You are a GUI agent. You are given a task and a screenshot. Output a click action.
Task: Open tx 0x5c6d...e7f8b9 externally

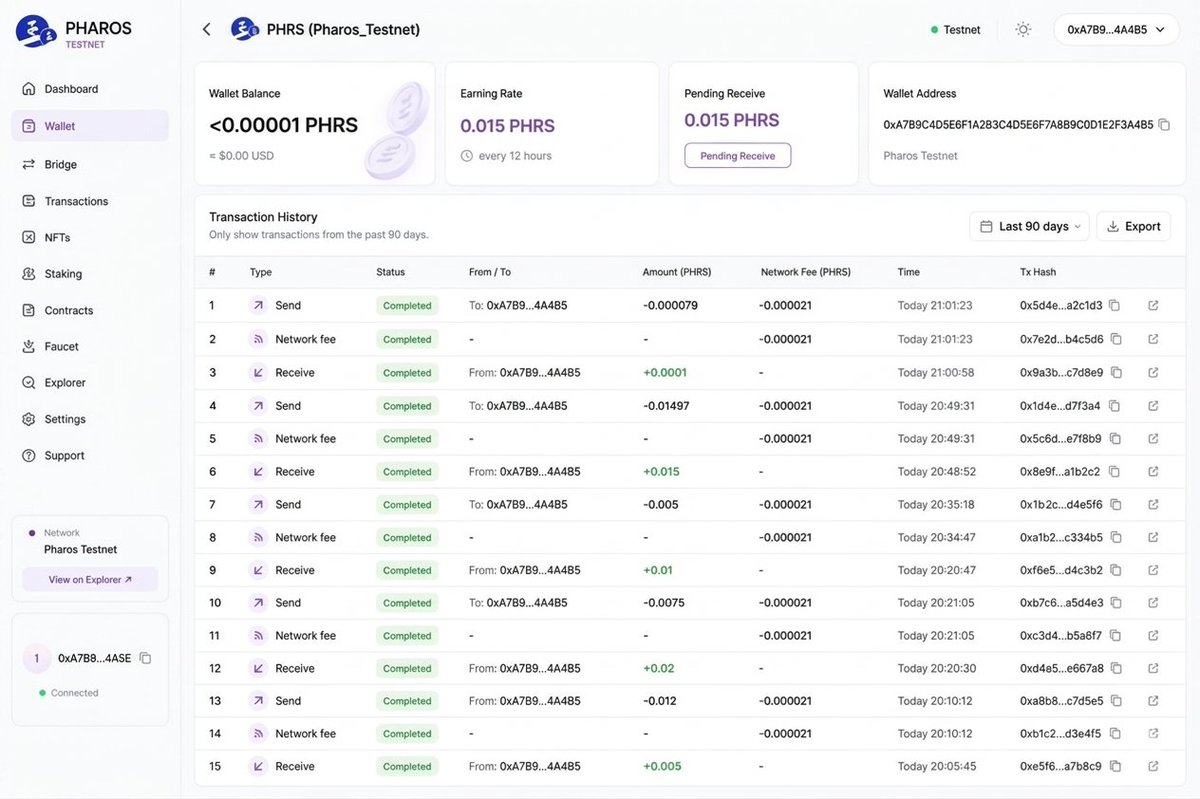pos(1153,438)
